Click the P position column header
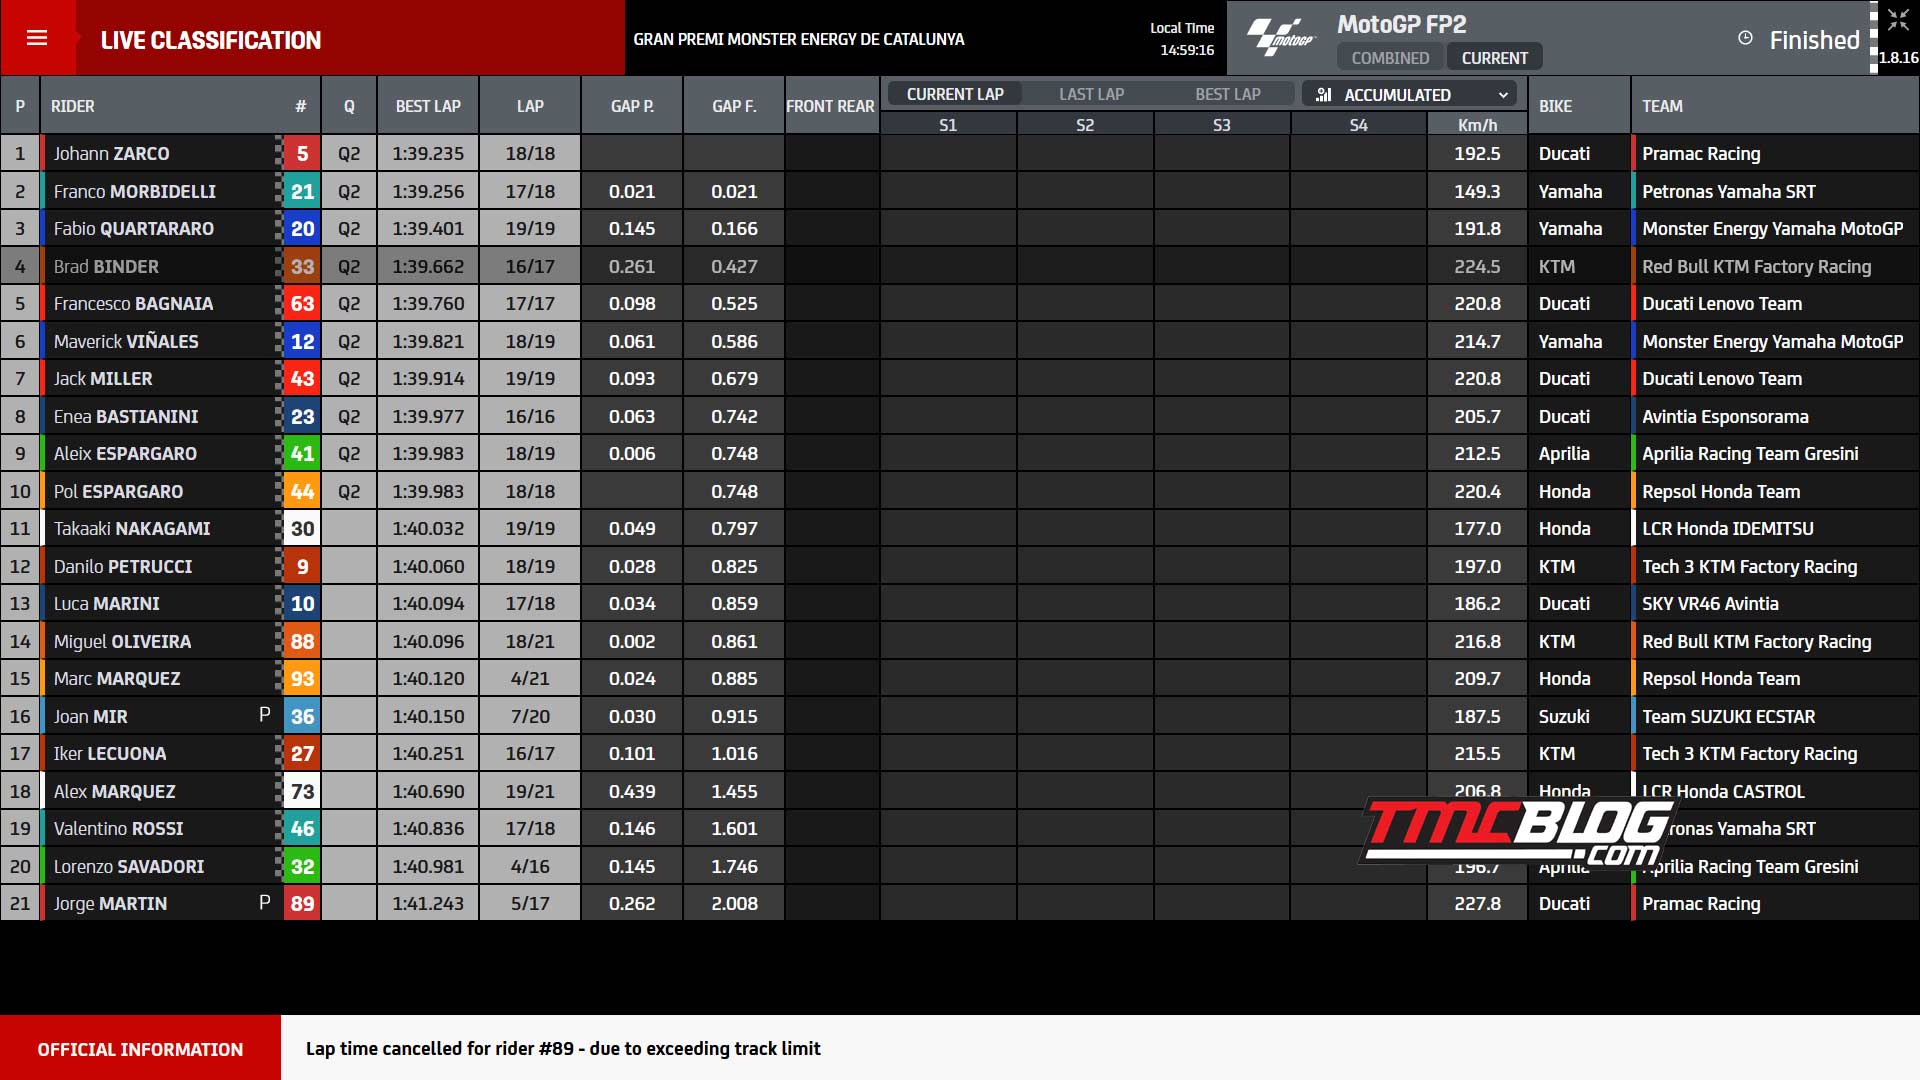 20,106
